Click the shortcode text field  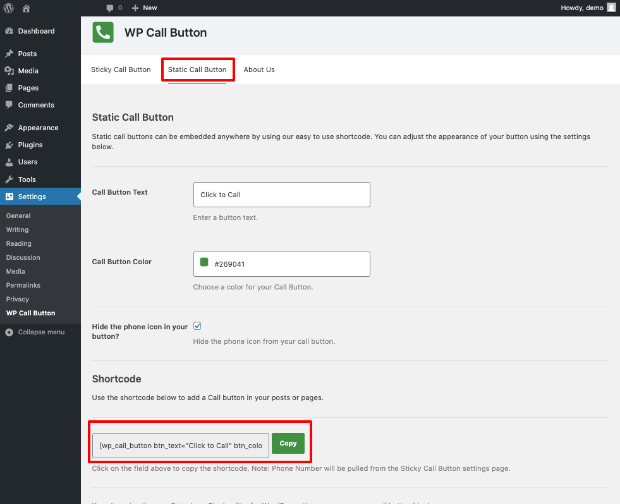tap(180, 445)
